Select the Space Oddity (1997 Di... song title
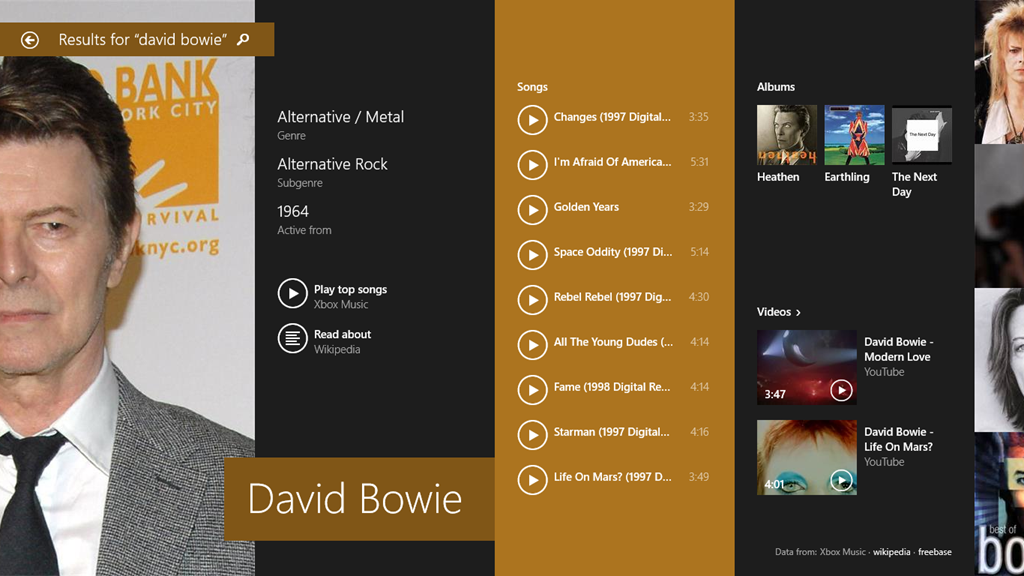This screenshot has width=1024, height=576. point(613,252)
